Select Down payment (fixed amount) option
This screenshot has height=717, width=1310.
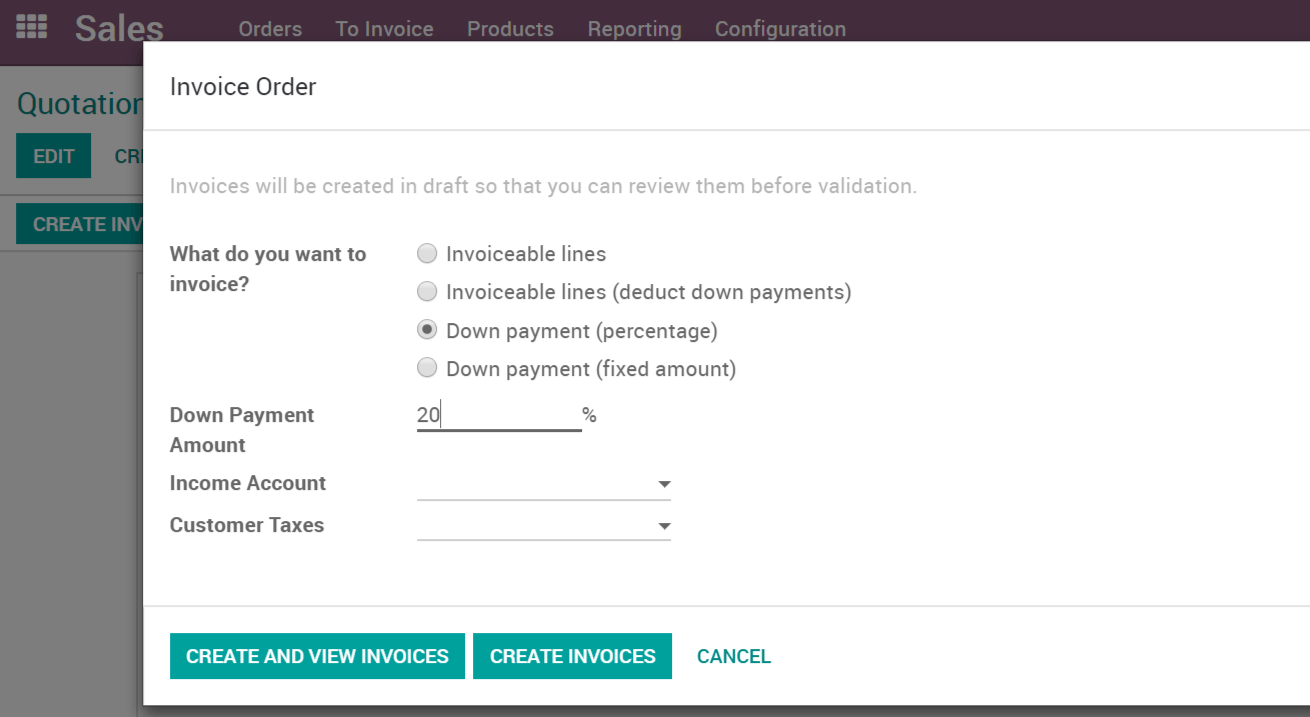(x=427, y=367)
